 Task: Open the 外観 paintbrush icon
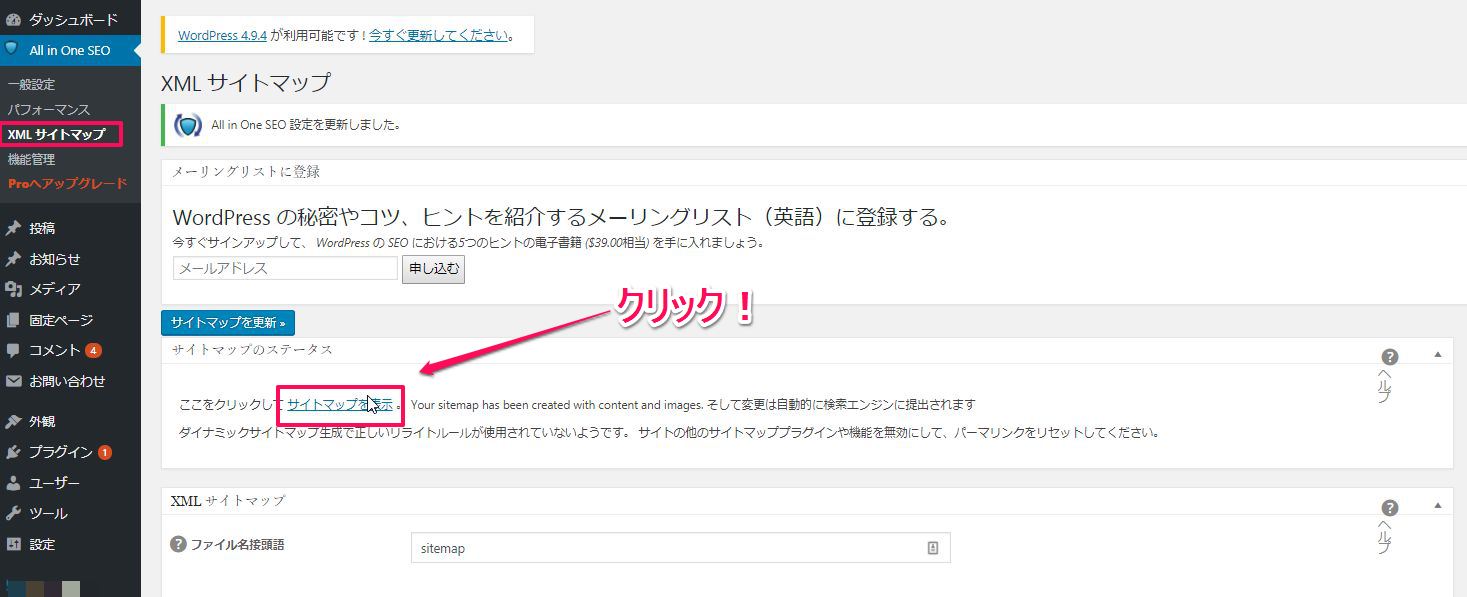[x=13, y=421]
